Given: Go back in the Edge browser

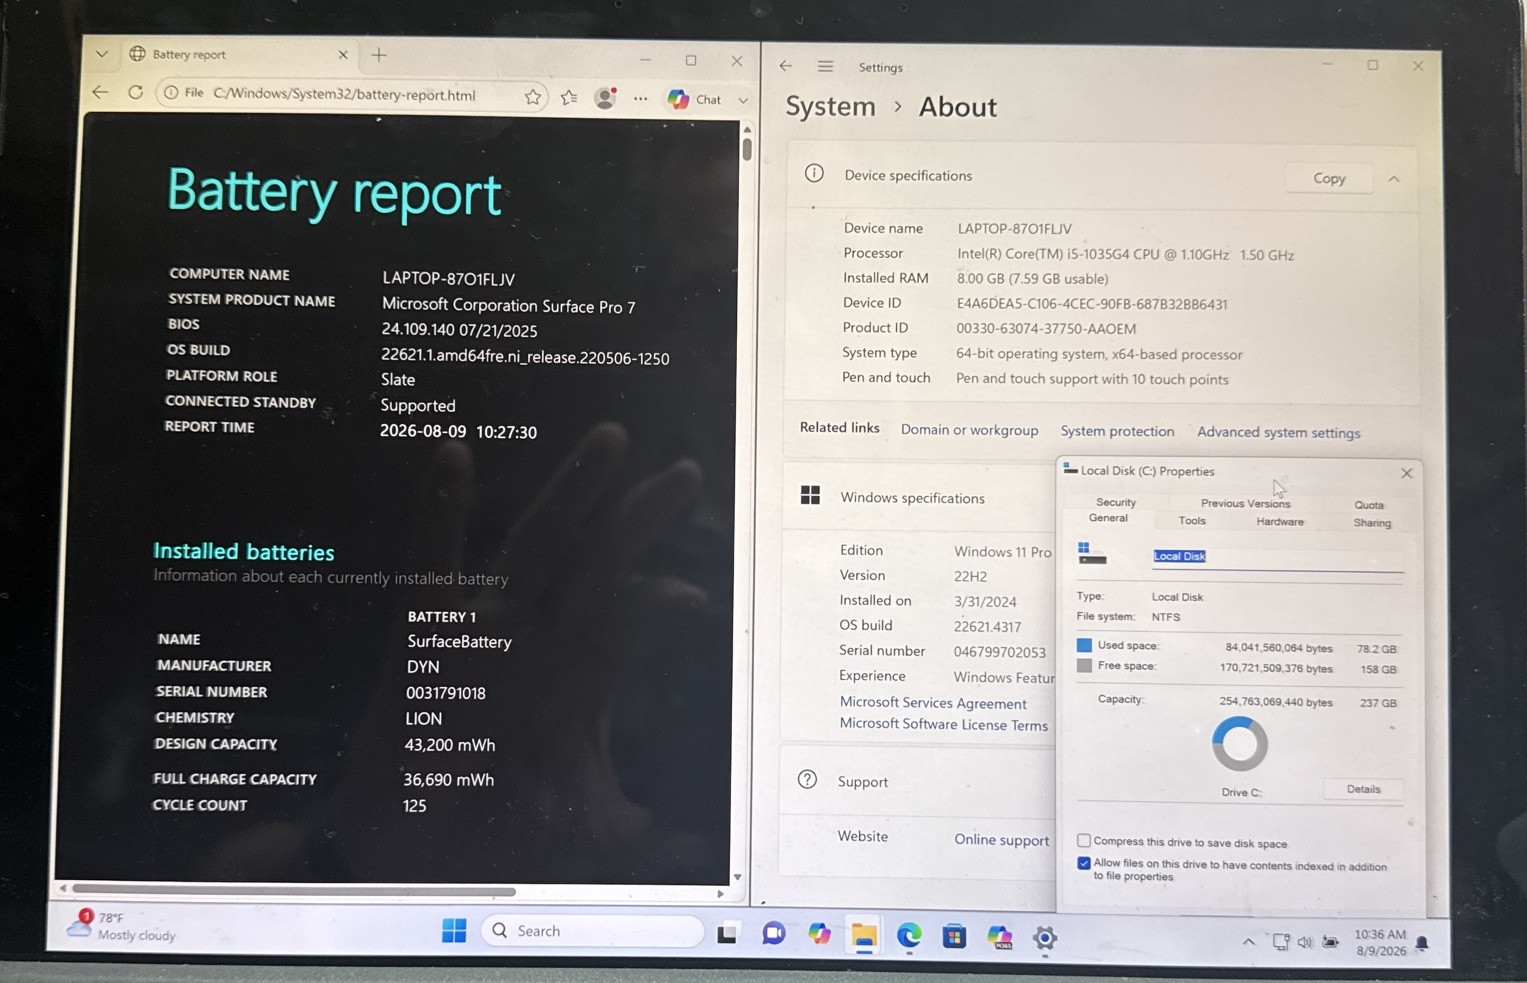Looking at the screenshot, I should (100, 93).
